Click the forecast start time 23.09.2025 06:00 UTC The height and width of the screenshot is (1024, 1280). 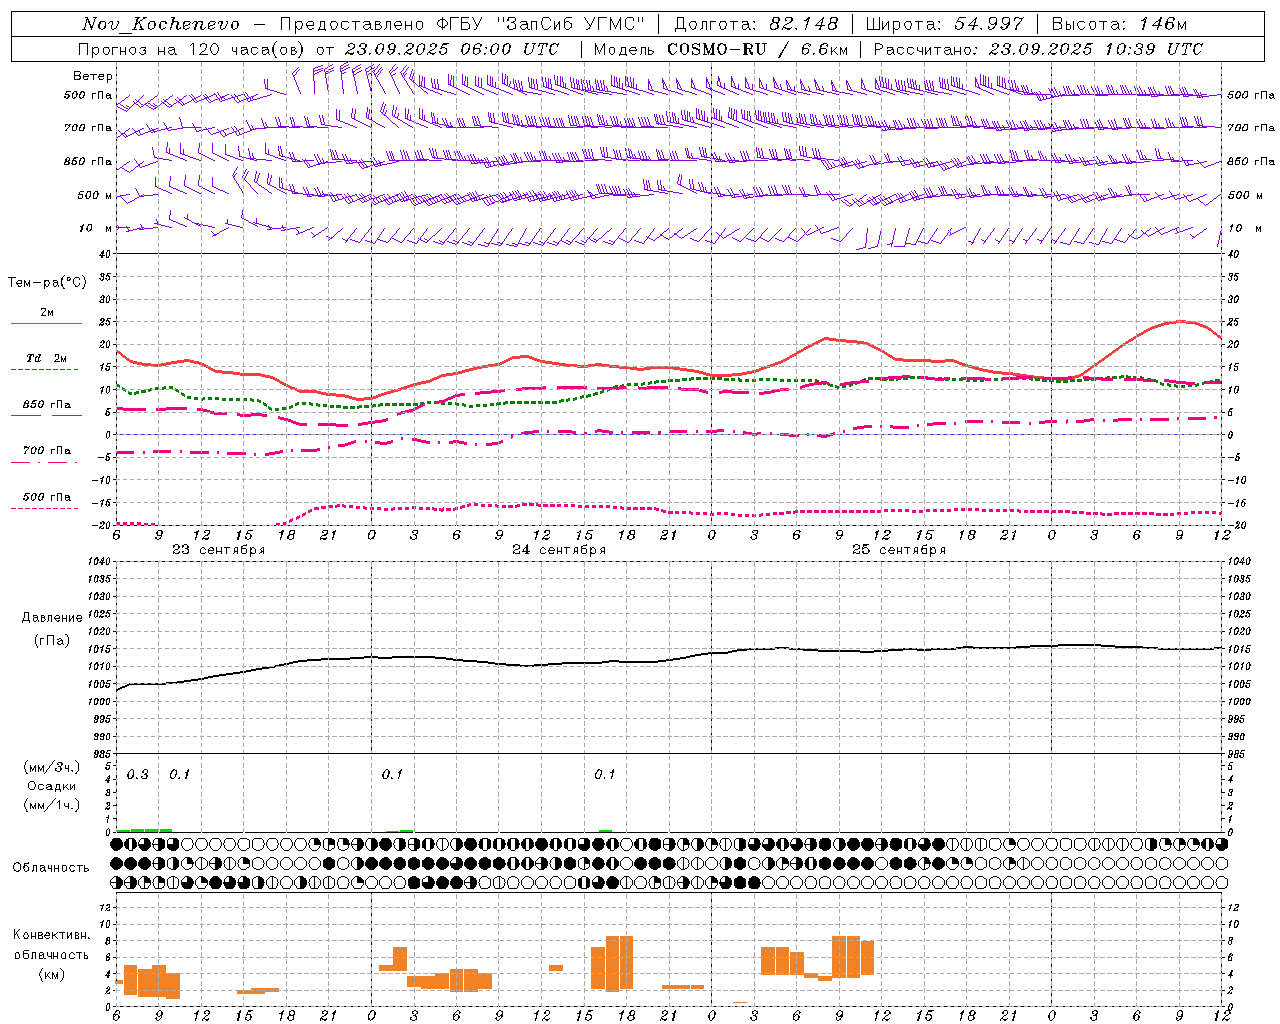pyautogui.click(x=452, y=49)
